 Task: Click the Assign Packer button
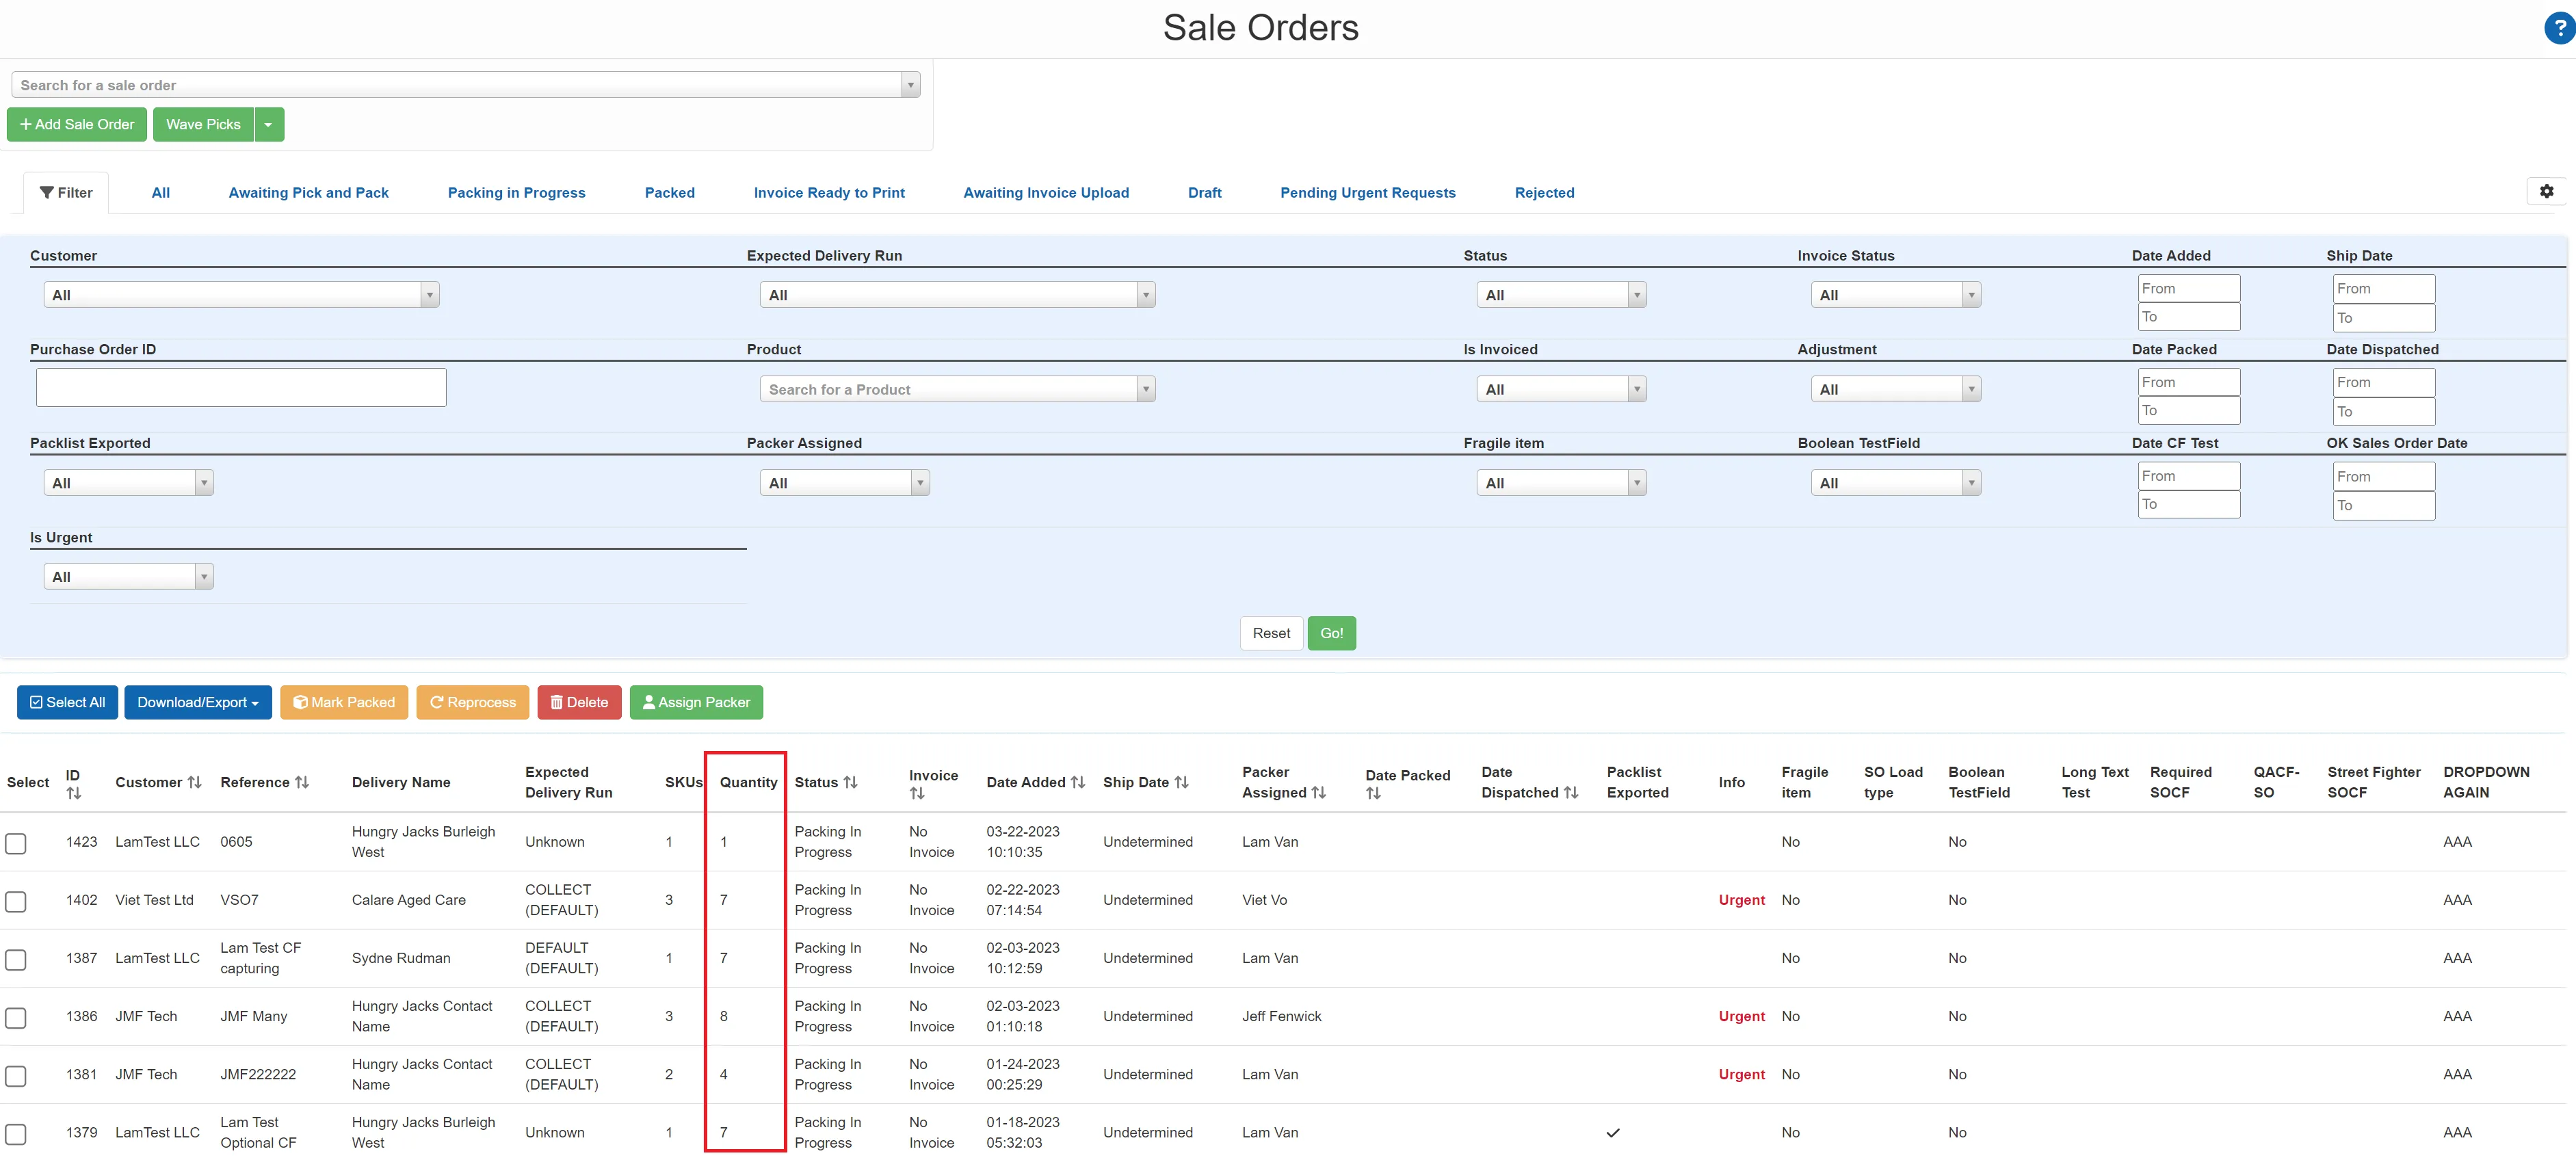click(x=696, y=702)
